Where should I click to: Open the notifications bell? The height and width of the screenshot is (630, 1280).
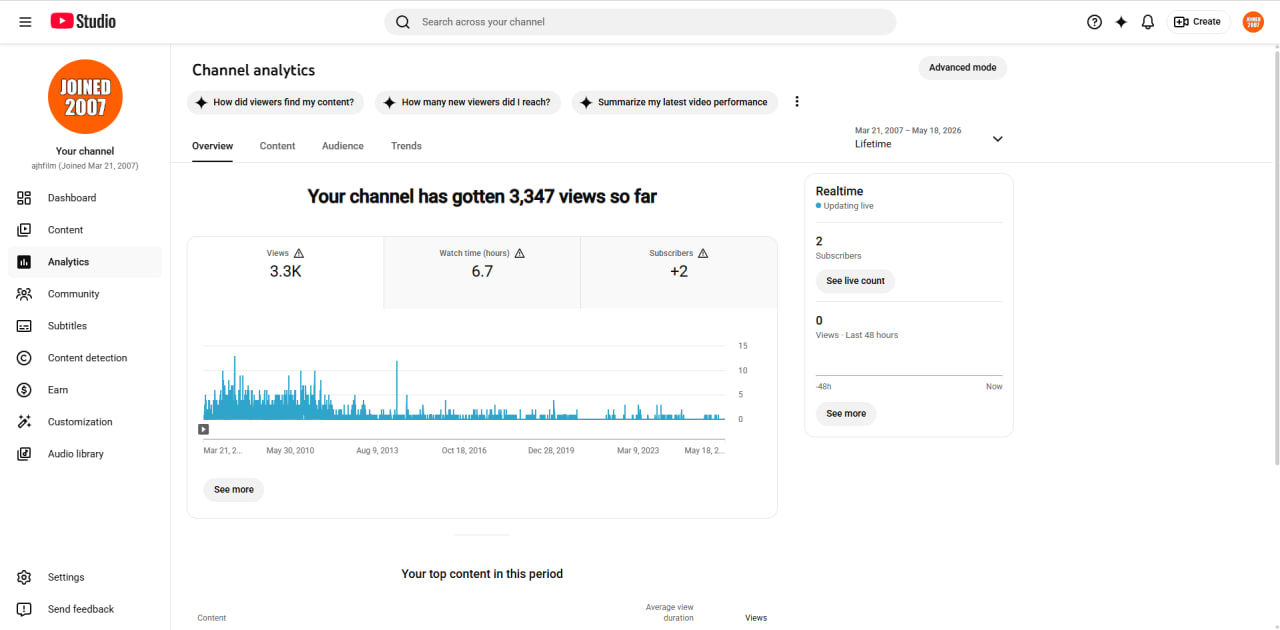1148,22
